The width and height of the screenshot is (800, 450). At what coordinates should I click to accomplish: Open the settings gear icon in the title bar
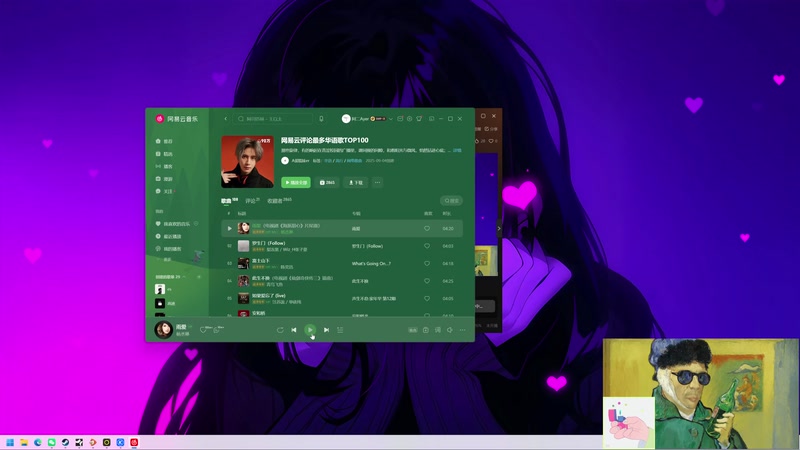point(409,119)
